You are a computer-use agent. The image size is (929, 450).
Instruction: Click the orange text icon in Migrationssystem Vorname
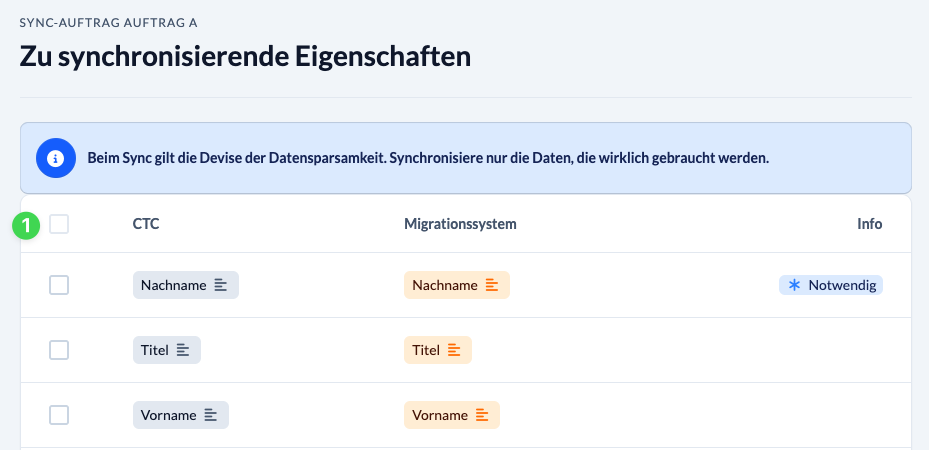pyautogui.click(x=482, y=415)
